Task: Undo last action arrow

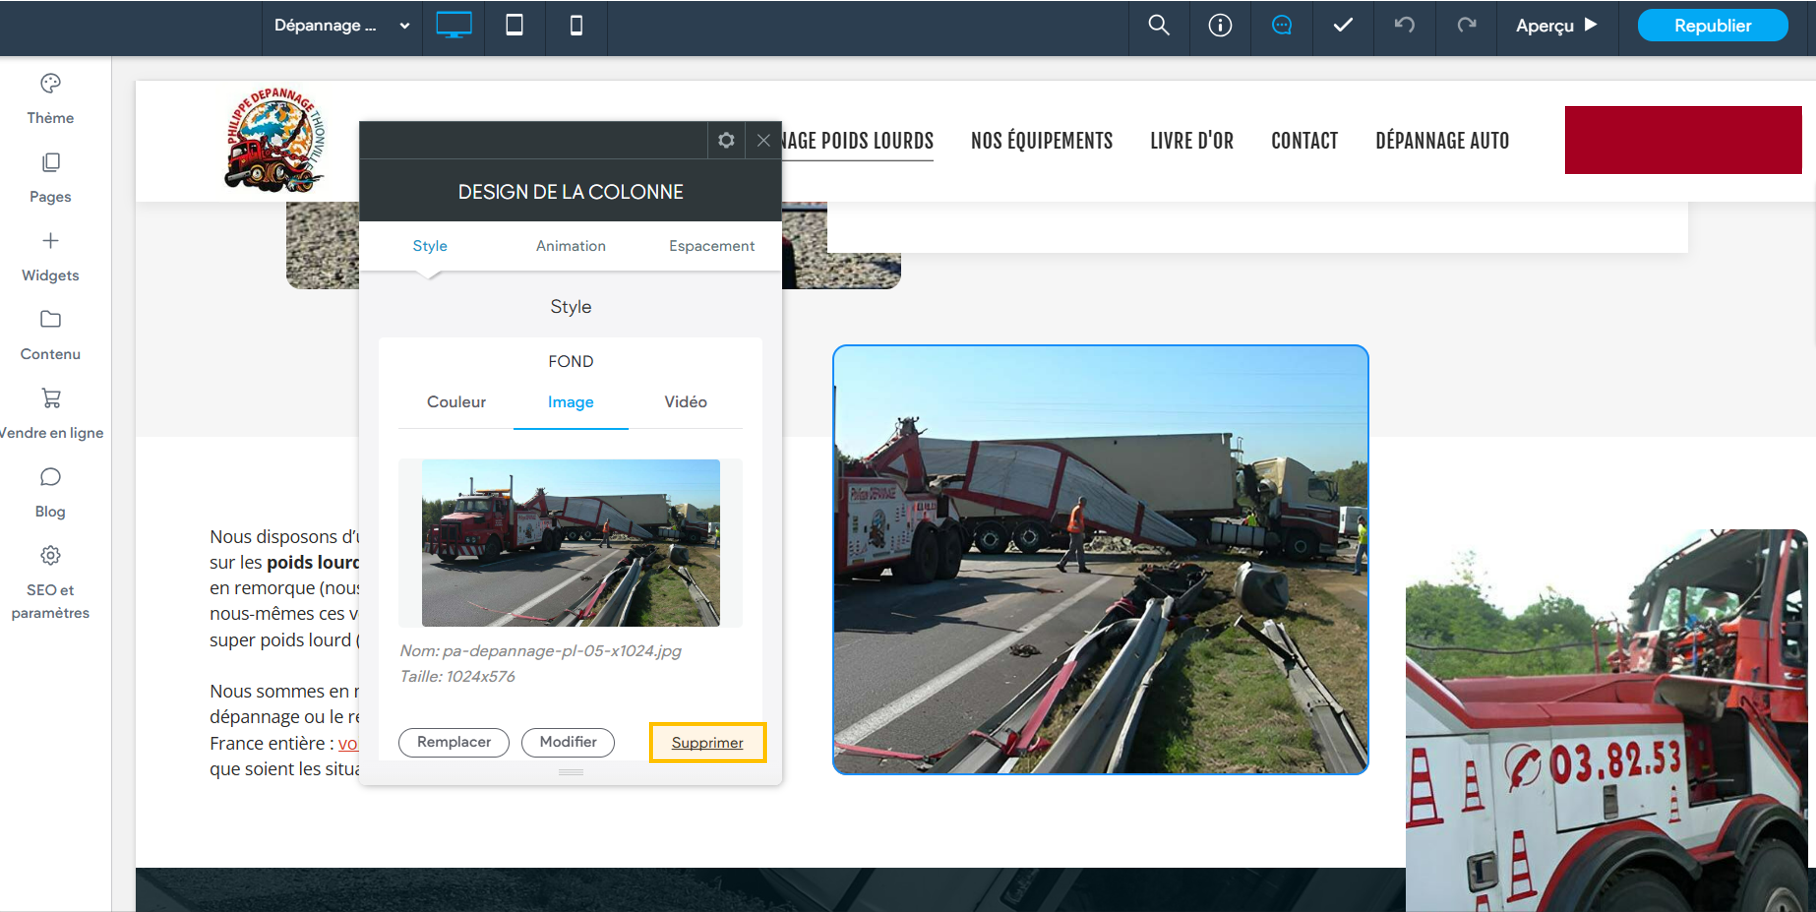Action: (1404, 26)
